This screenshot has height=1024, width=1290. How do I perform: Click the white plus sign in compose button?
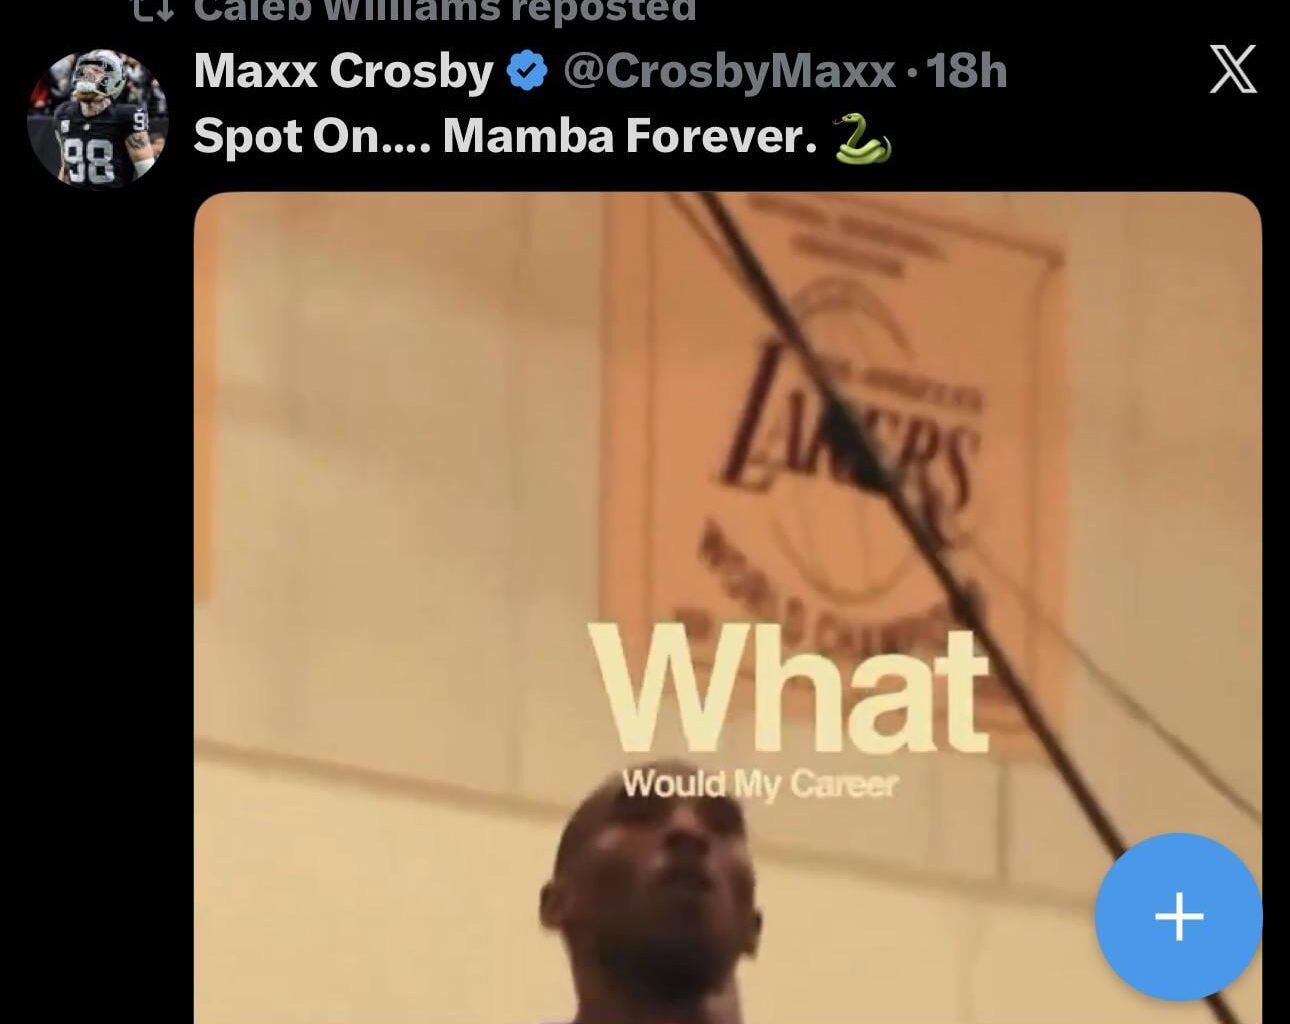(1178, 916)
